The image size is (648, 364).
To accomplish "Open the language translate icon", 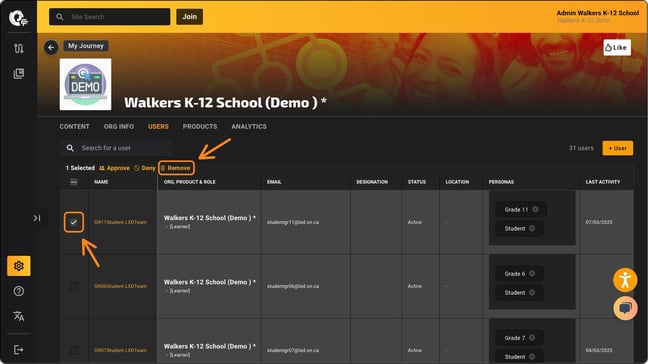I will (19, 316).
